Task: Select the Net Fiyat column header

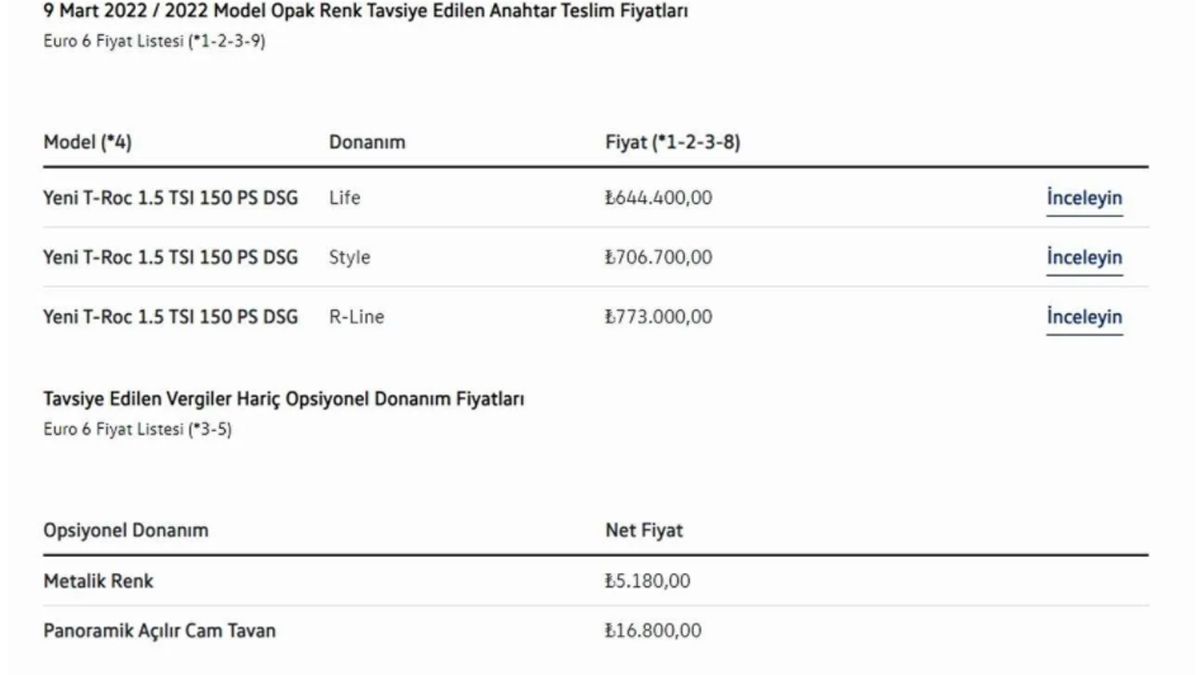Action: [x=644, y=531]
